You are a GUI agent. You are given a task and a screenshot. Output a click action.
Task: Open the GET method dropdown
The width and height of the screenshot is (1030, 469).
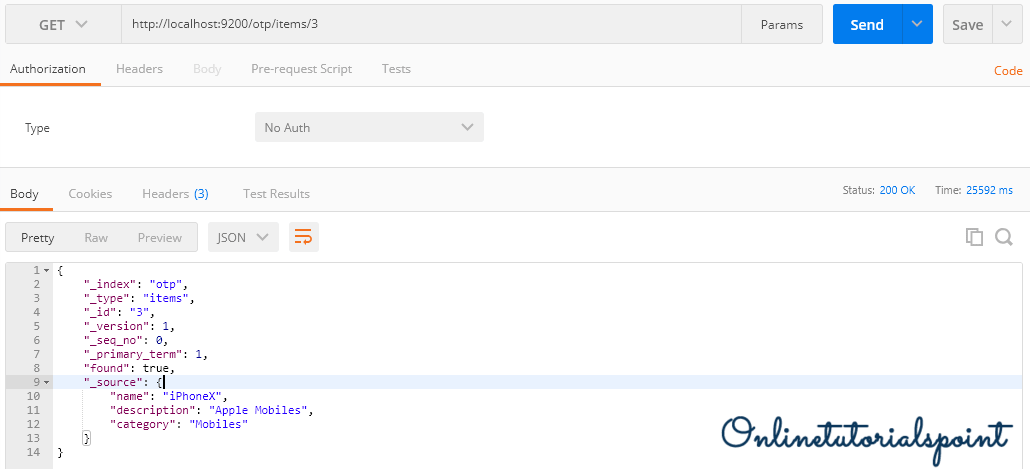click(x=63, y=25)
